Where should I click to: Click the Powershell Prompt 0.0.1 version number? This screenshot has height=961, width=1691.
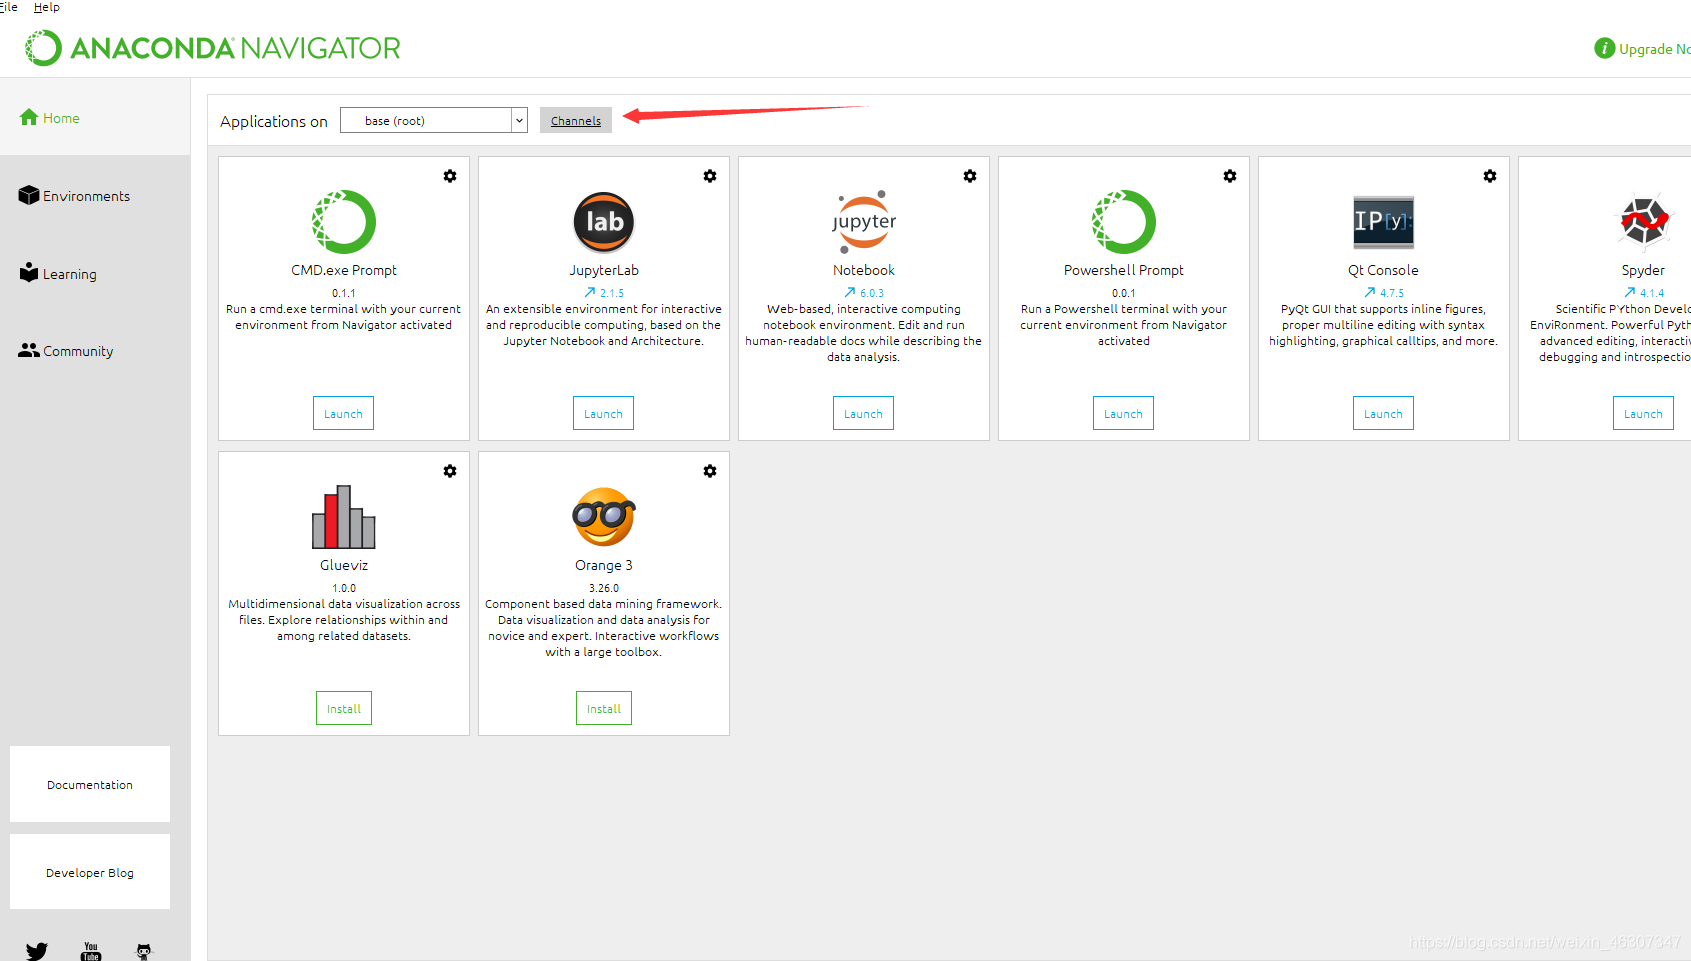point(1124,293)
